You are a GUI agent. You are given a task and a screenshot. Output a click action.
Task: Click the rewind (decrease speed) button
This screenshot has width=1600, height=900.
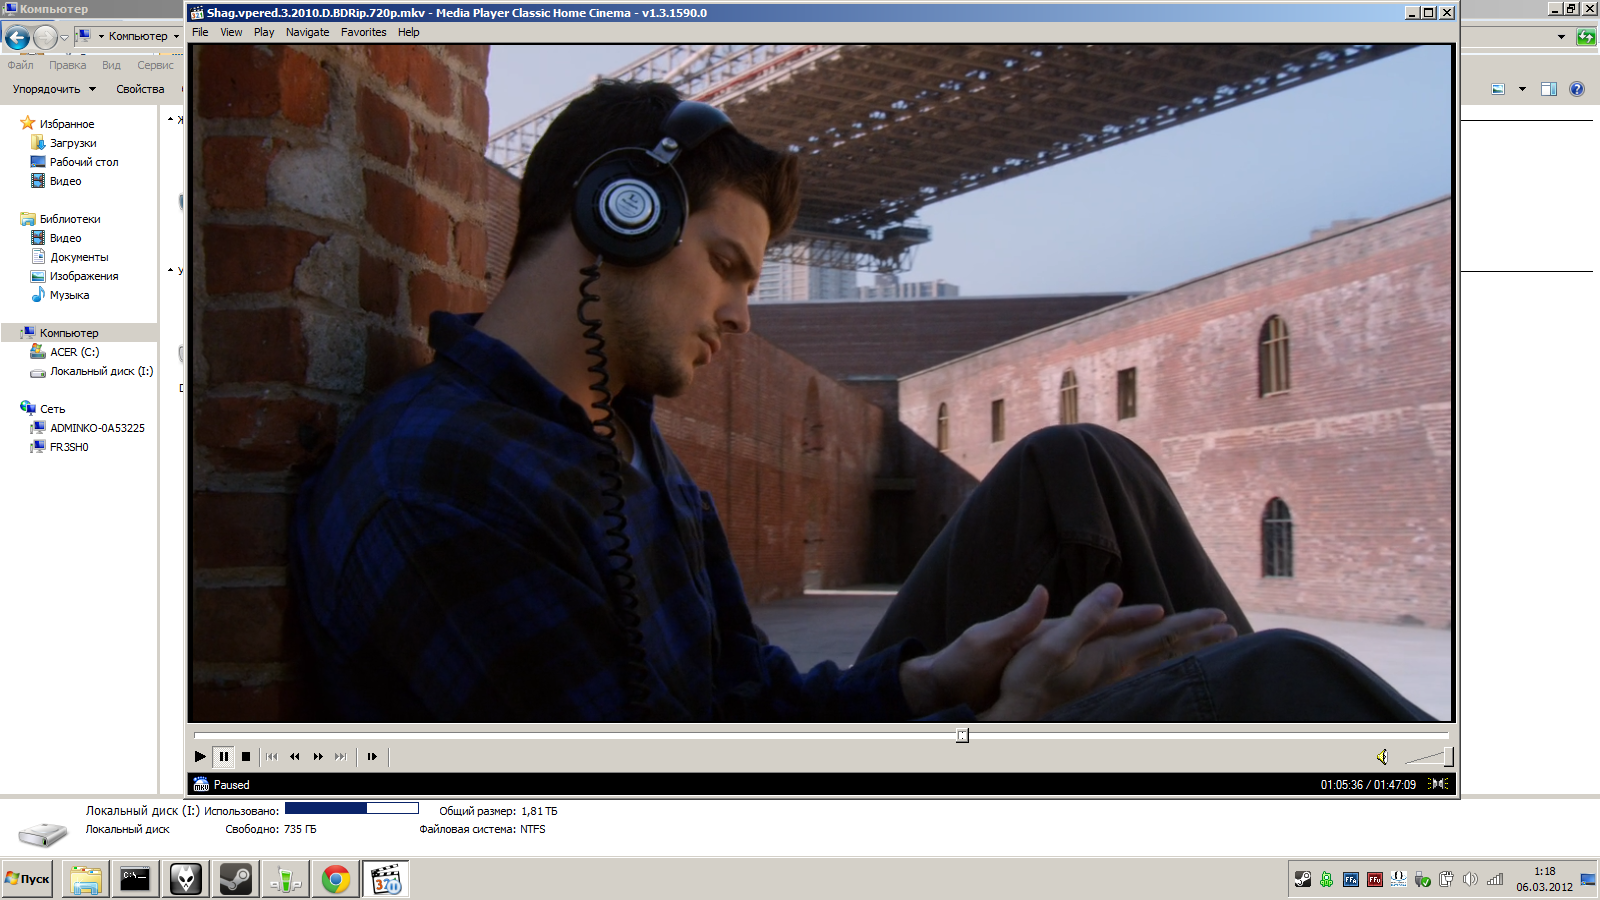(x=295, y=757)
